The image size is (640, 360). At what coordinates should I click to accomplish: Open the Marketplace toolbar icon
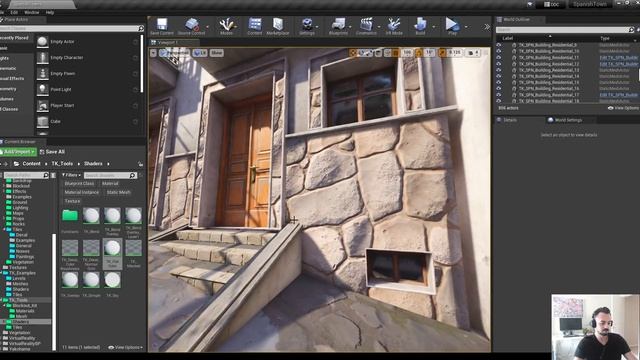[278, 26]
